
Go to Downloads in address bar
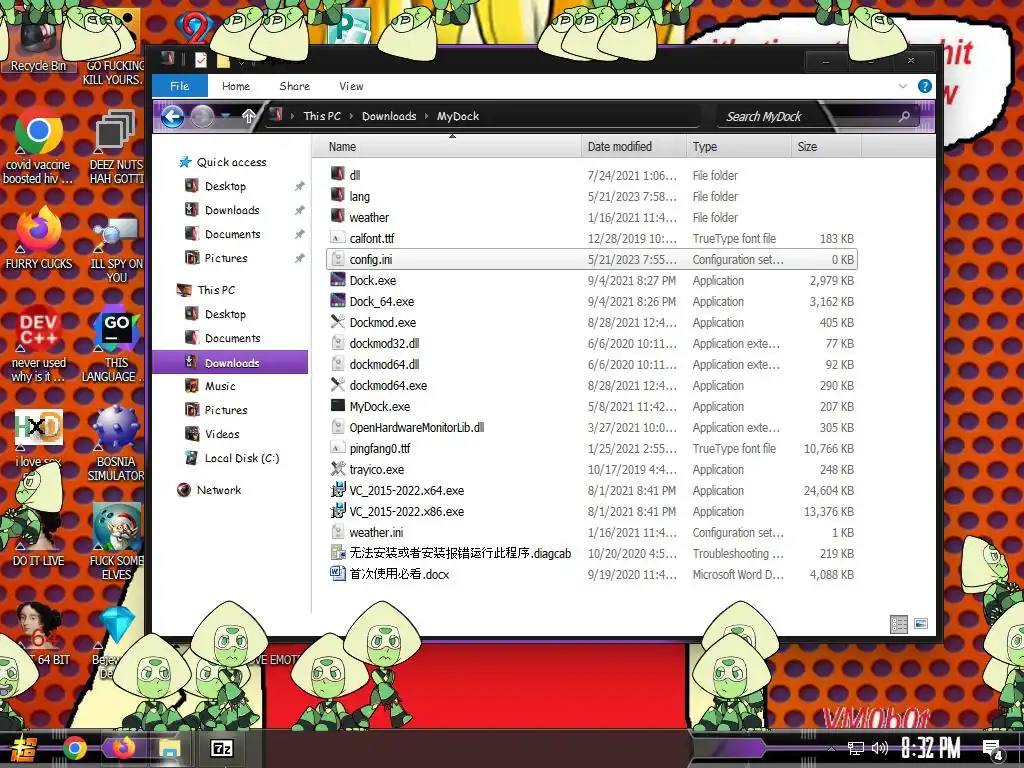(x=389, y=116)
